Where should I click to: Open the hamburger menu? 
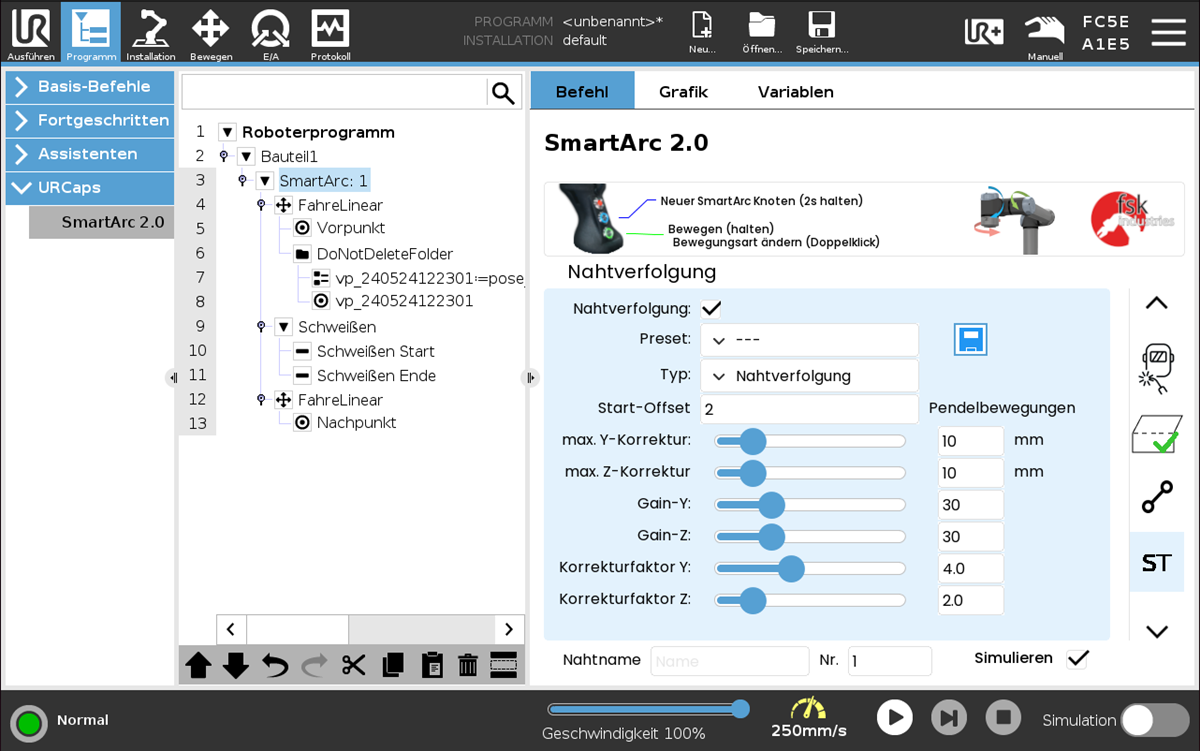coord(1168,32)
